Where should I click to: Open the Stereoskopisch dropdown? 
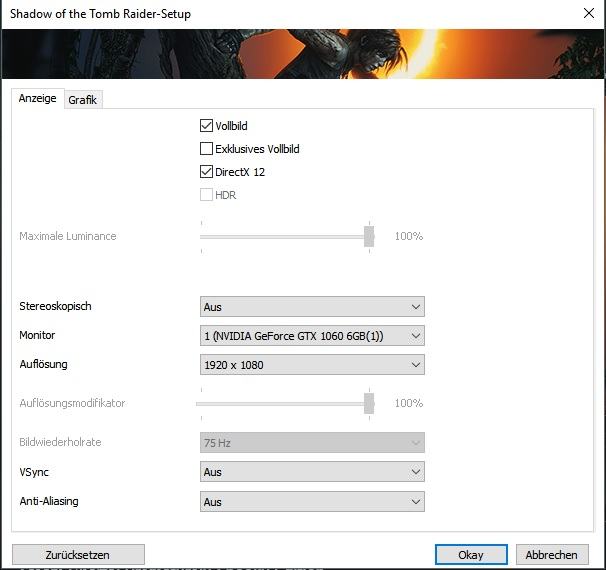[x=312, y=306]
